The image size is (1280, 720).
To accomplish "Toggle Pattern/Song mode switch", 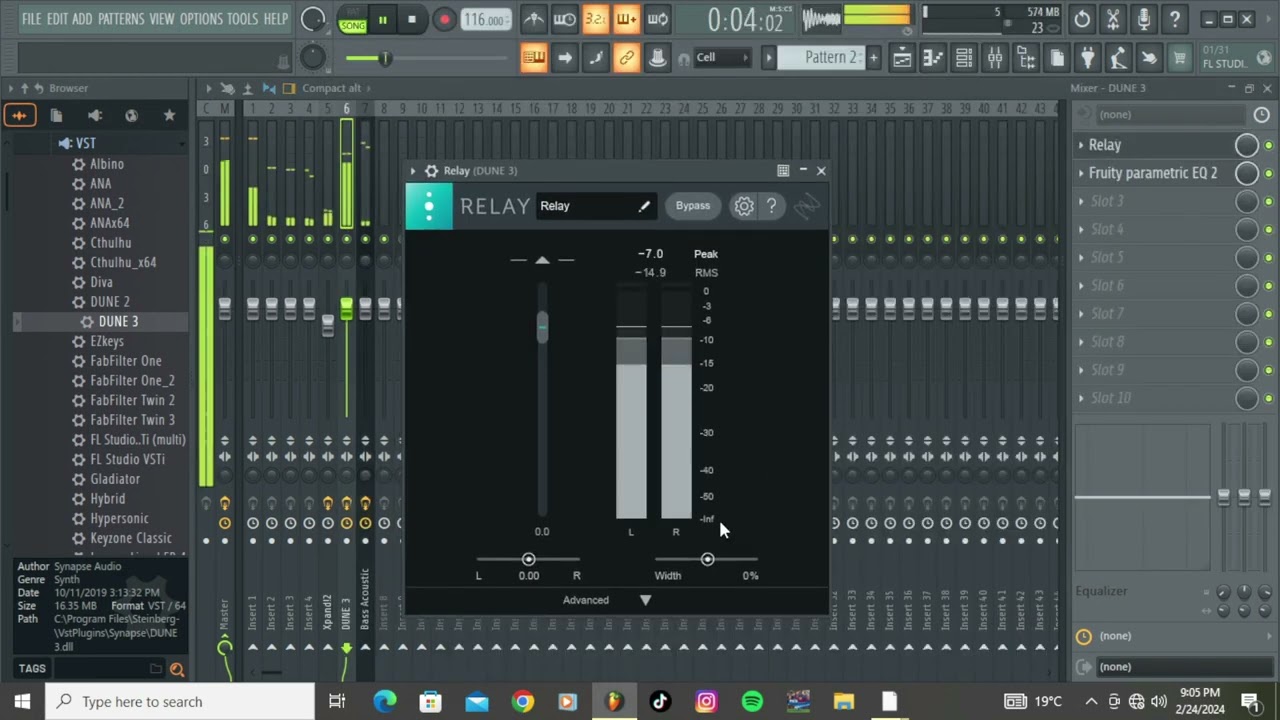I will [x=353, y=19].
